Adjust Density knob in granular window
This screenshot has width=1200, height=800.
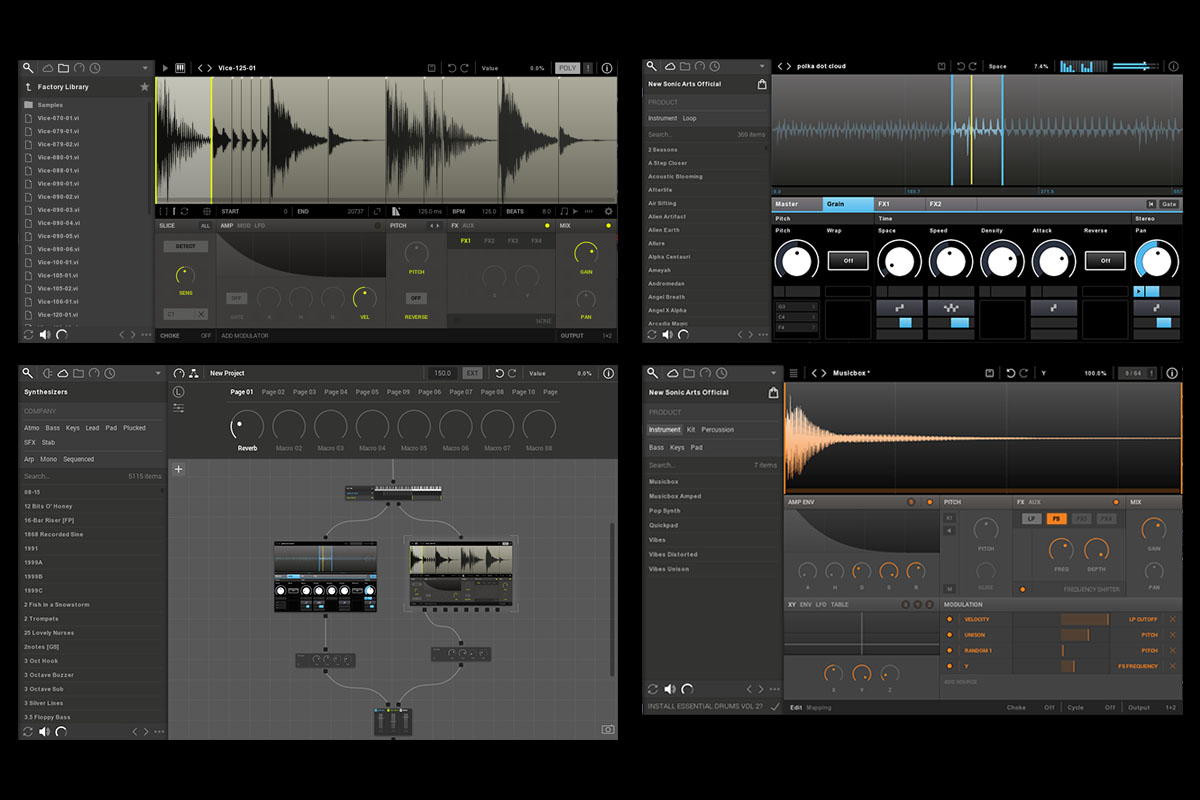[x=1002, y=261]
